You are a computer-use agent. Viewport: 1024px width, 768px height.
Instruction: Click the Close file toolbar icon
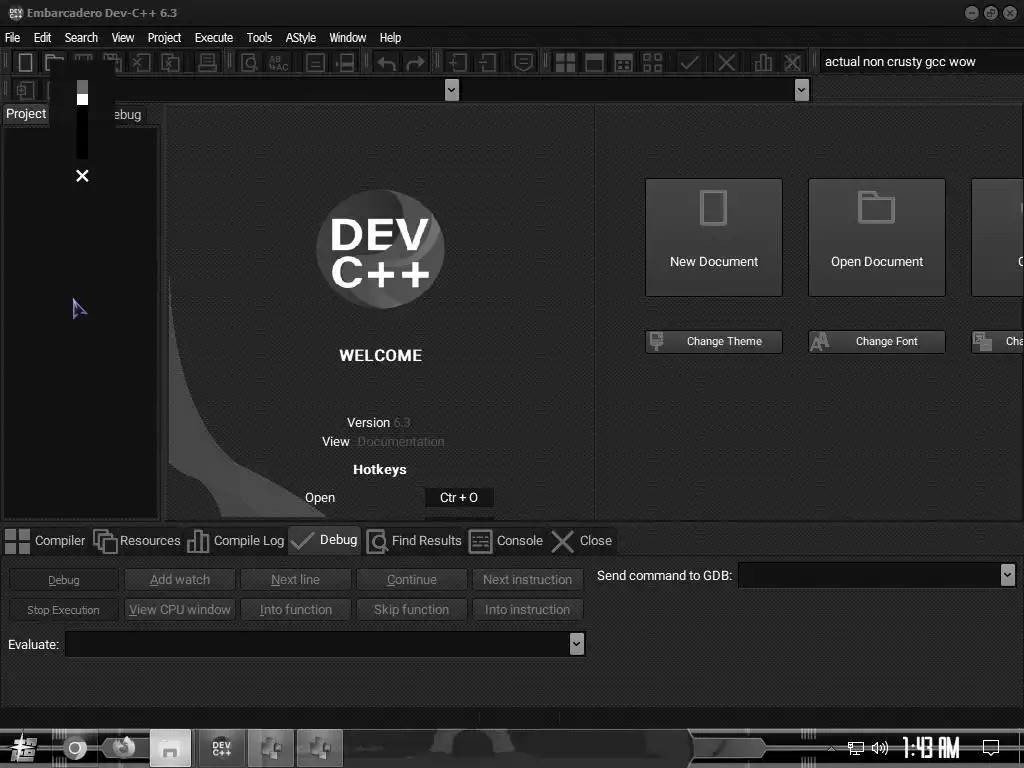[x=141, y=63]
